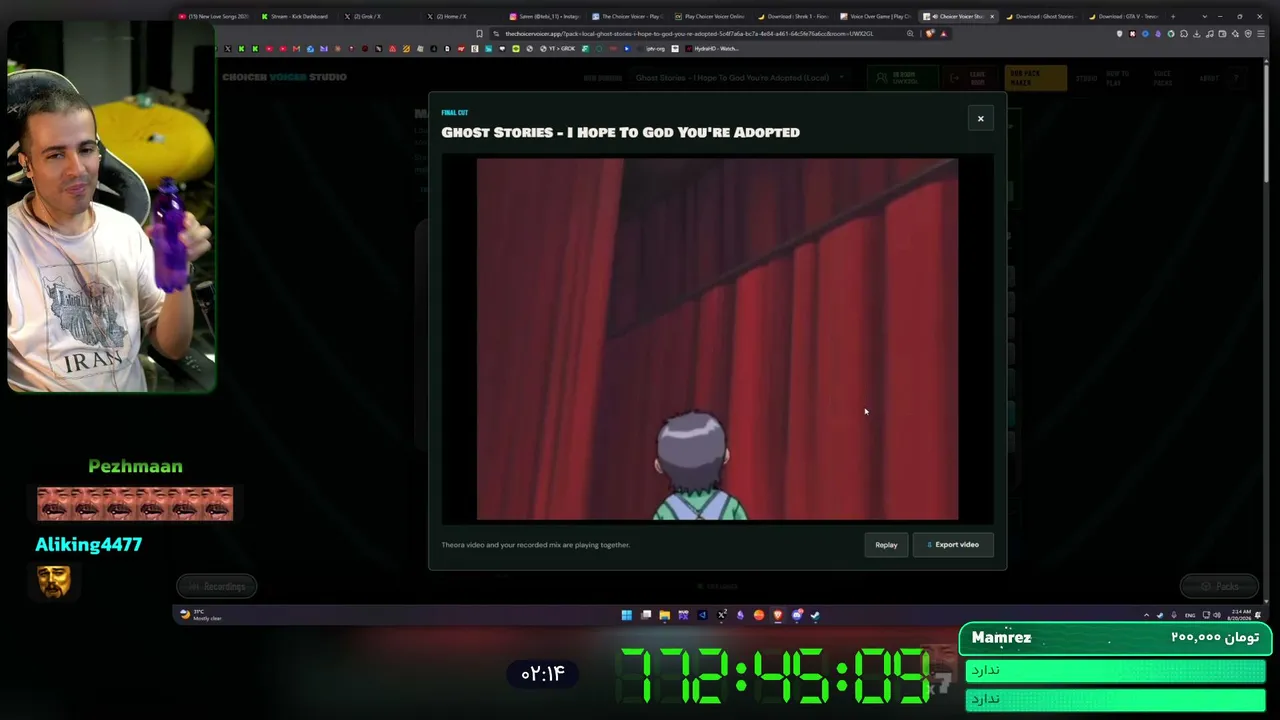Click the browser page vertical scrollbar
The width and height of the screenshot is (1280, 720).
coord(1265,120)
